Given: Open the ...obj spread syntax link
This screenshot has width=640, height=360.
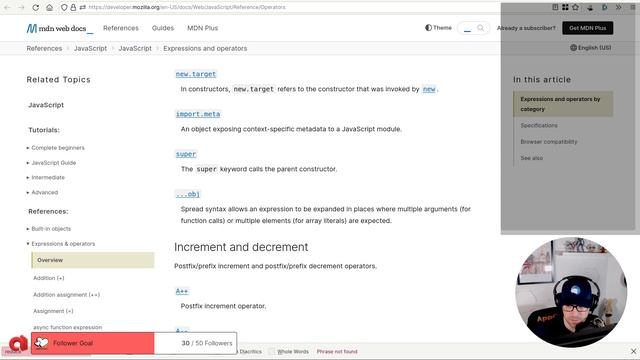Looking at the screenshot, I should point(188,194).
